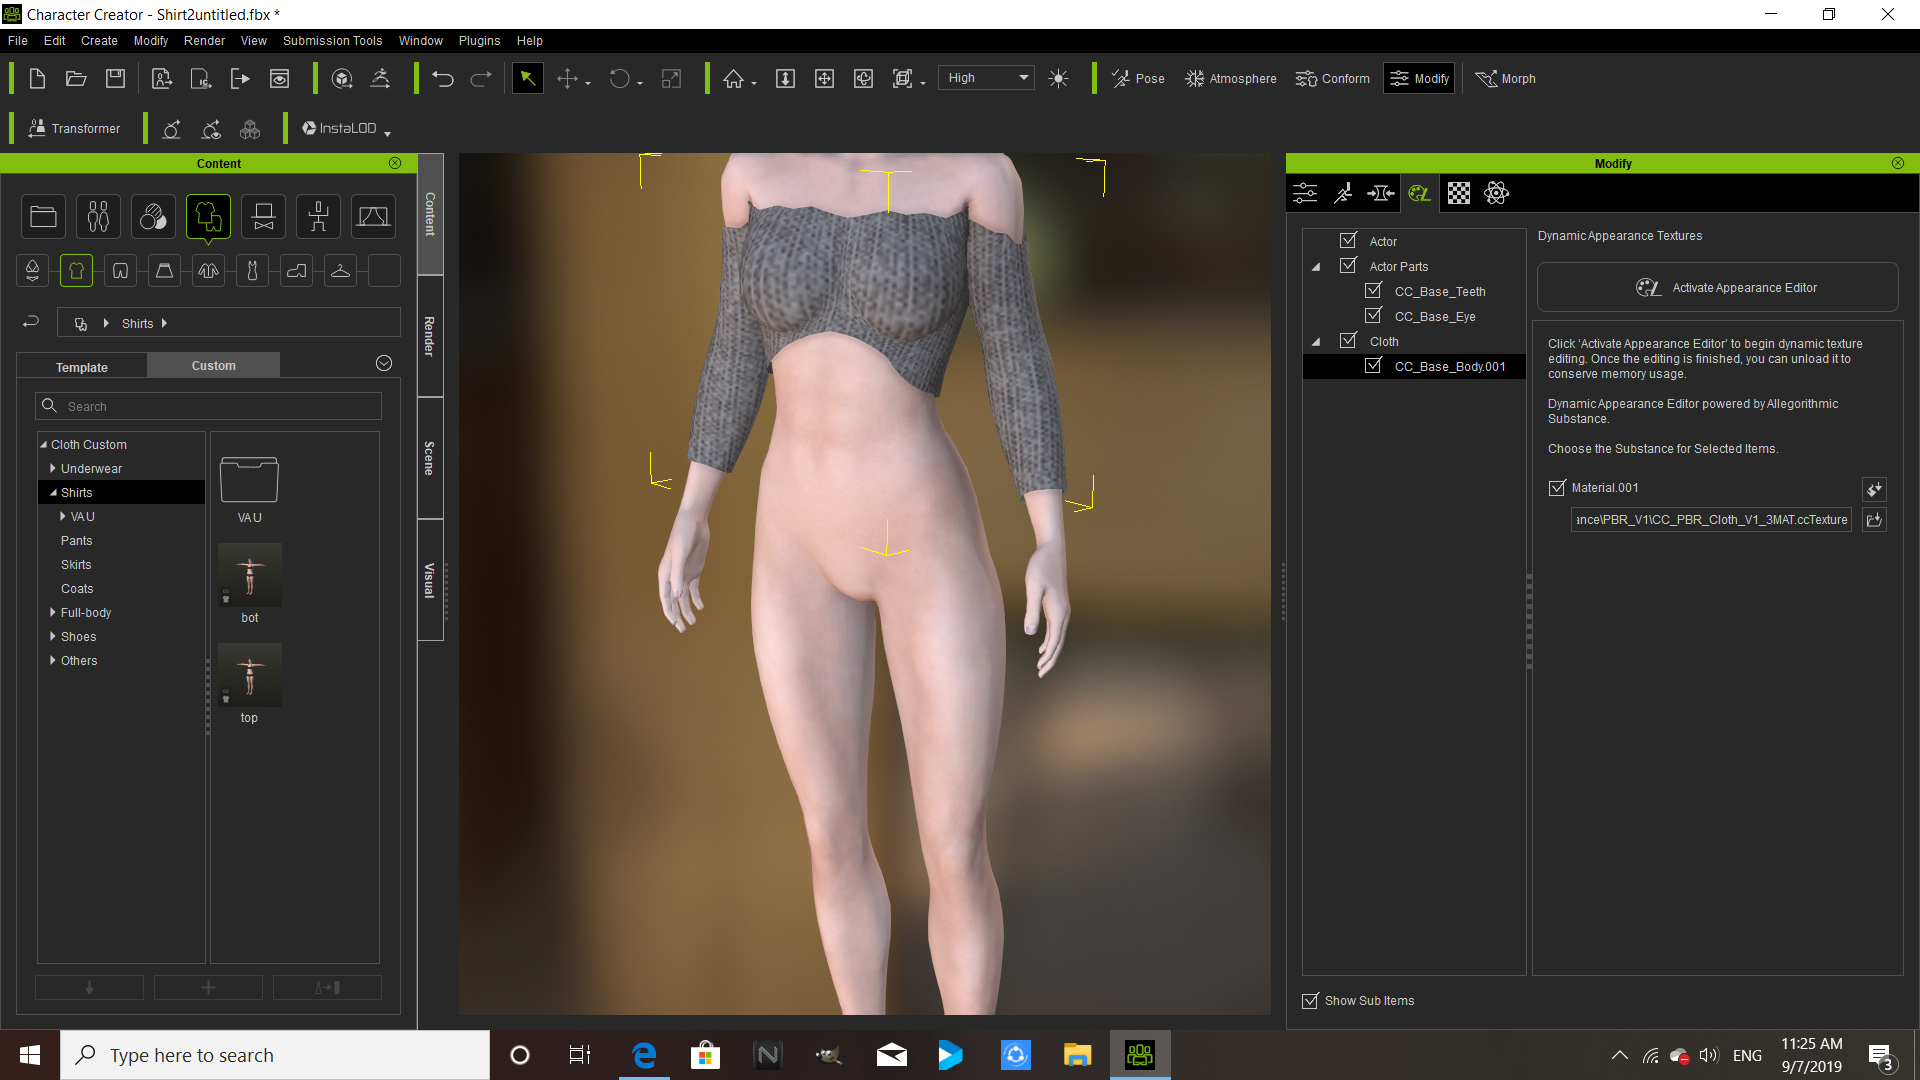Select the Cloth content category icon

(x=208, y=216)
